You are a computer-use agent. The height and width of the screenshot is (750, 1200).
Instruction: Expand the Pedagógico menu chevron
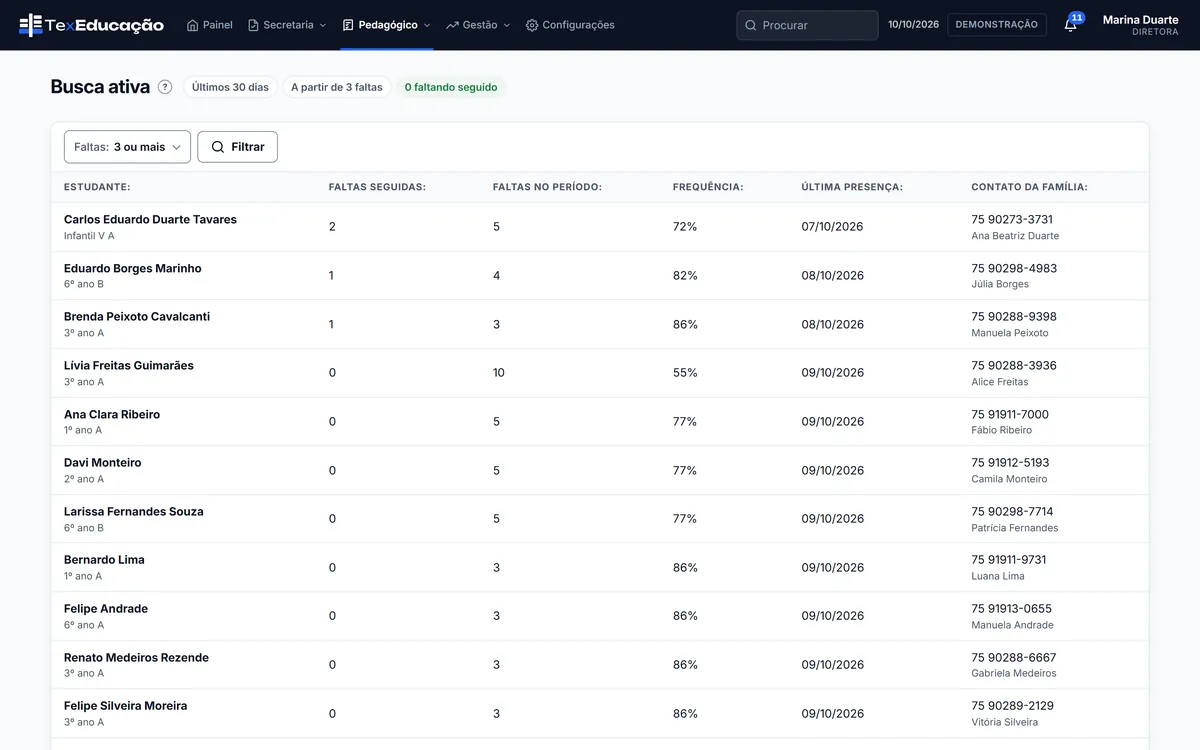(427, 25)
